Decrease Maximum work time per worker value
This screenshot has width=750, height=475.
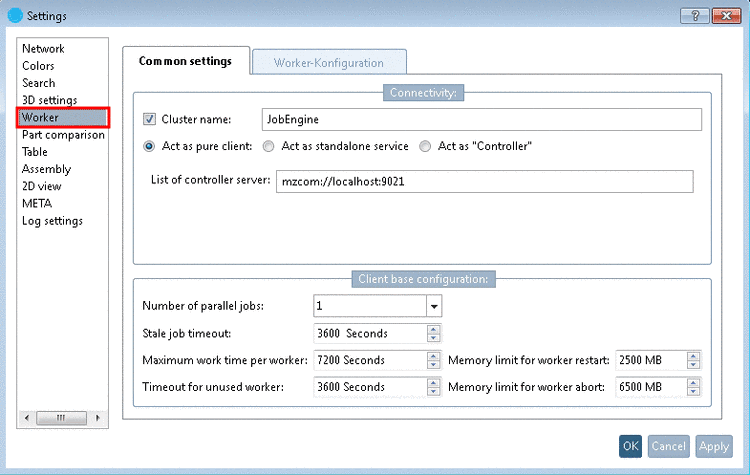[433, 365]
